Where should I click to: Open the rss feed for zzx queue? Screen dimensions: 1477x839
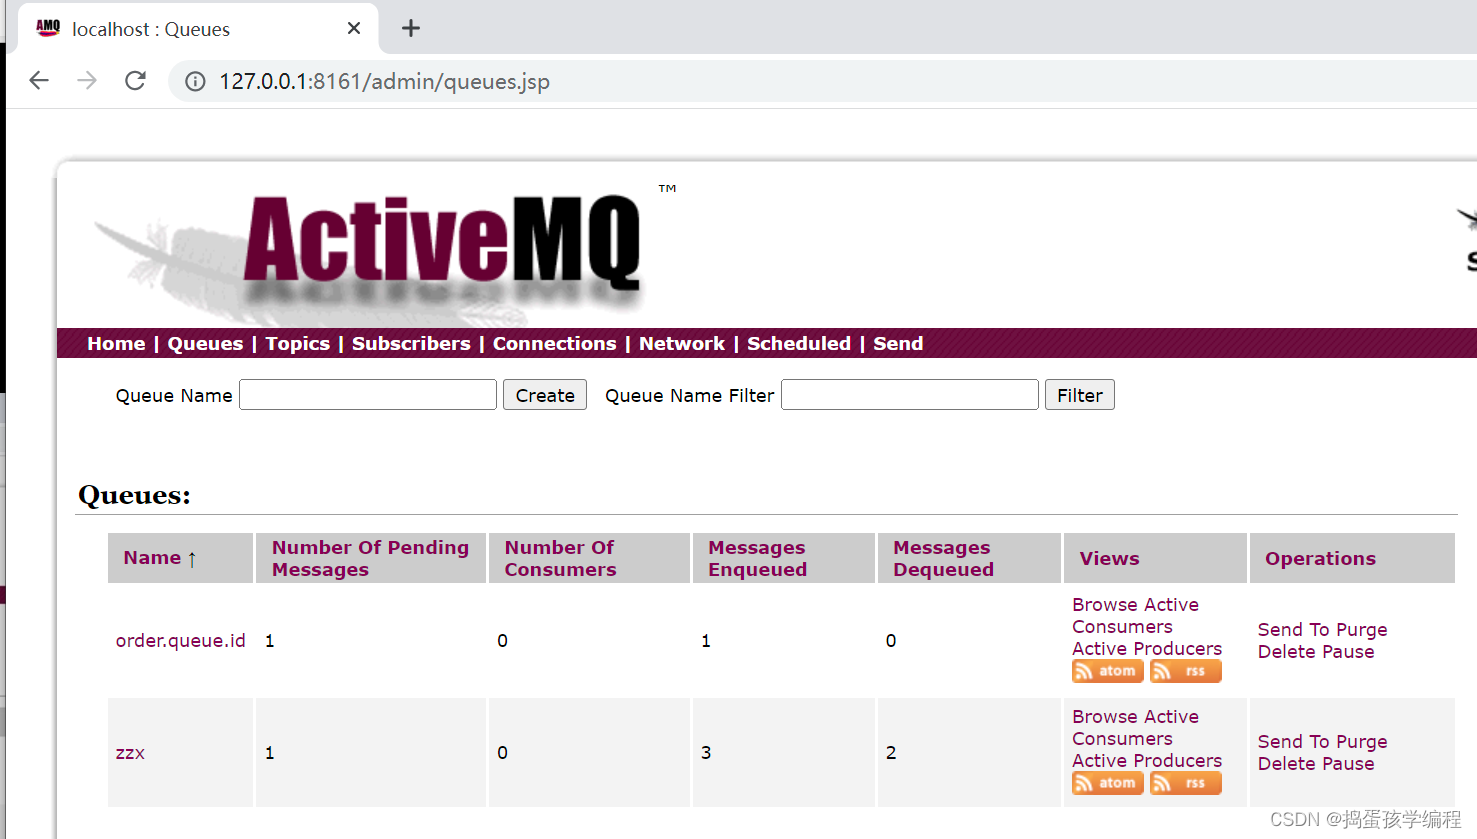(1185, 783)
